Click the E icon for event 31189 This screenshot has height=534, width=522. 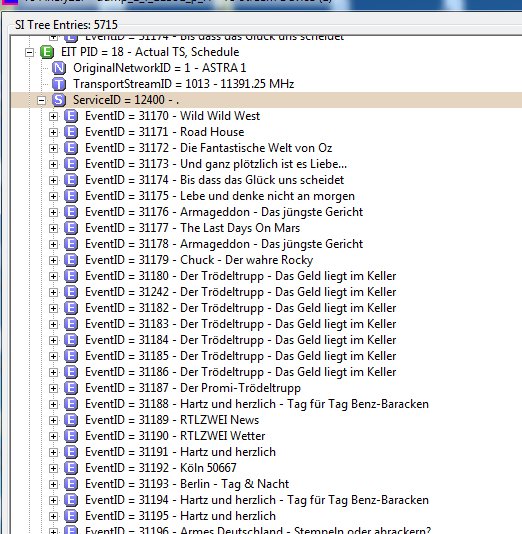coord(71,420)
